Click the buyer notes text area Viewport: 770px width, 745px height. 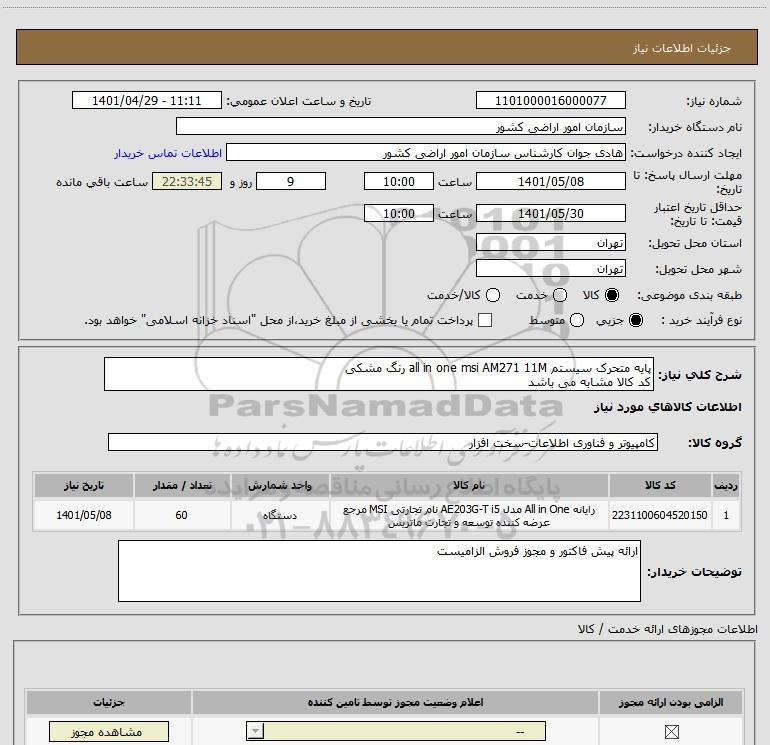click(x=379, y=571)
